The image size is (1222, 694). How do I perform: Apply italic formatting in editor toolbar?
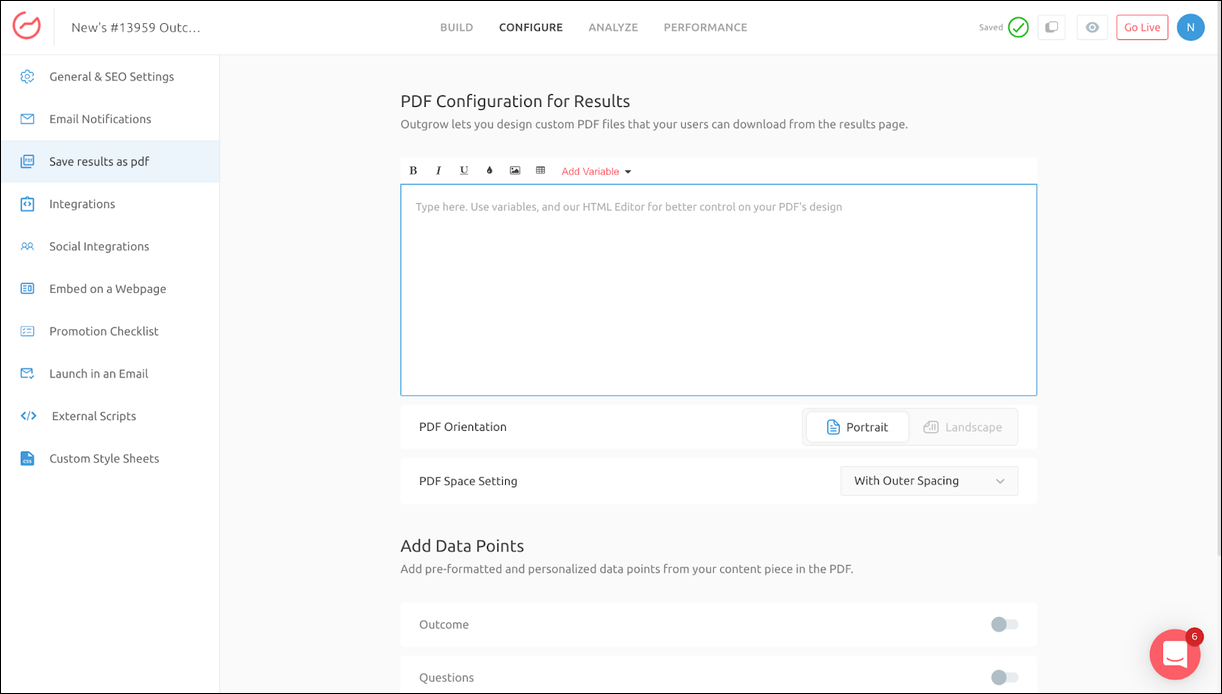[438, 171]
